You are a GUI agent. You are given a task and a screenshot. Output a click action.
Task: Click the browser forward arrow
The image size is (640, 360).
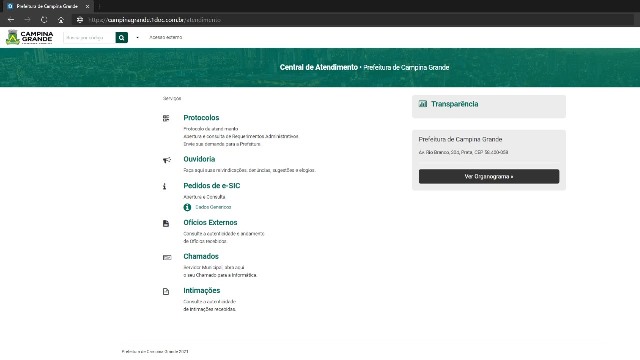pos(27,20)
